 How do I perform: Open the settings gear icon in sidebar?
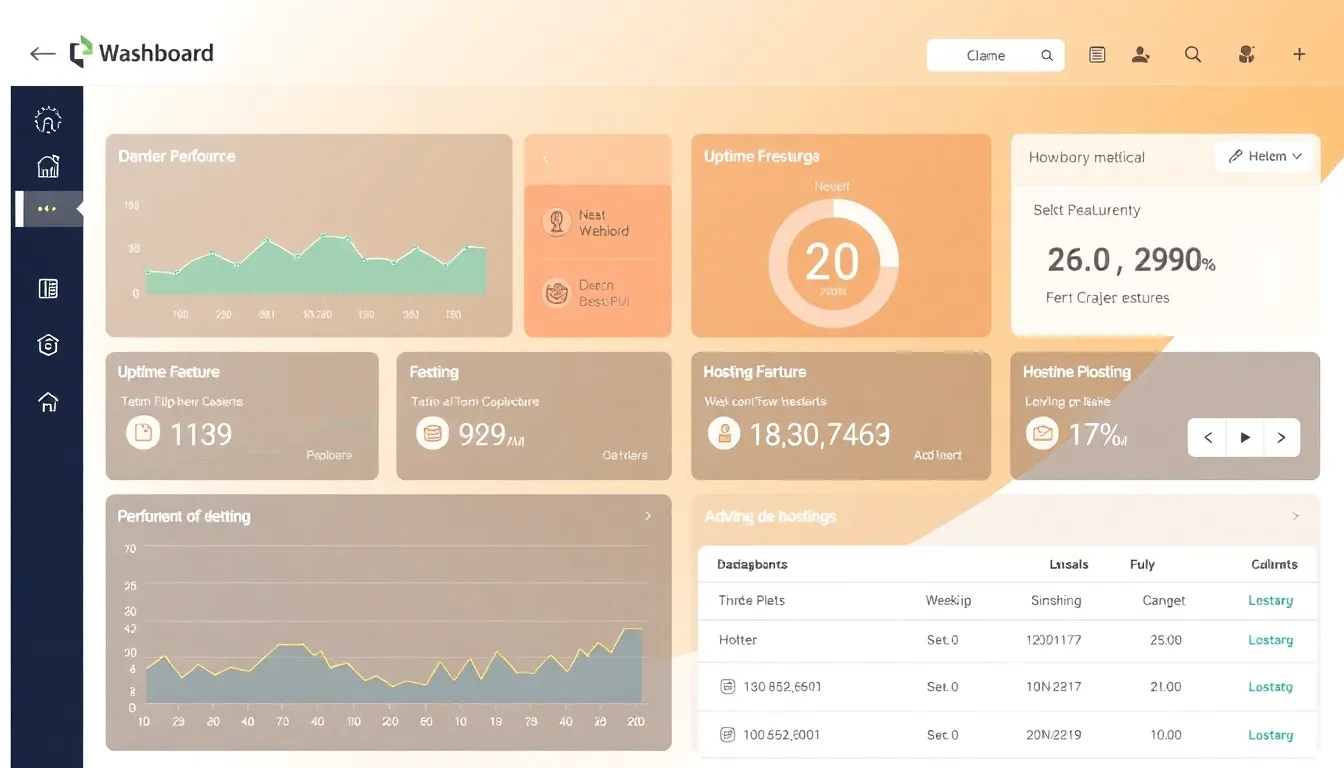point(47,119)
